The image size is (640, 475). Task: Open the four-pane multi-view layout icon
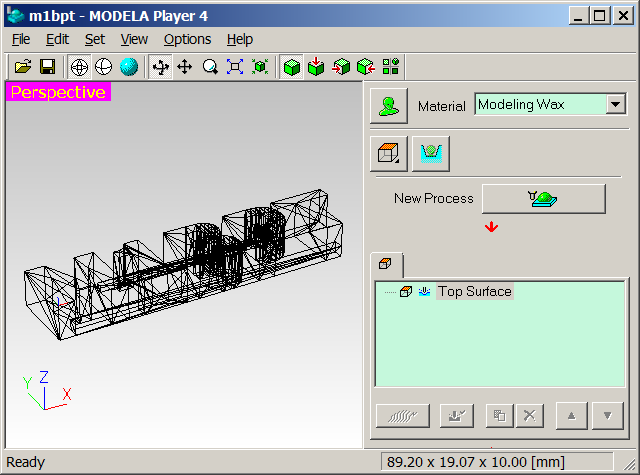tap(391, 67)
